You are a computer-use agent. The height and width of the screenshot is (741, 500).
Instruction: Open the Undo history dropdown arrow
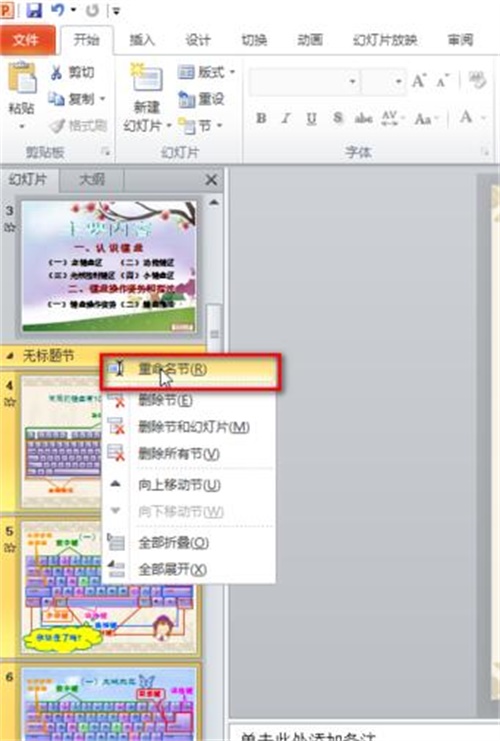(74, 10)
